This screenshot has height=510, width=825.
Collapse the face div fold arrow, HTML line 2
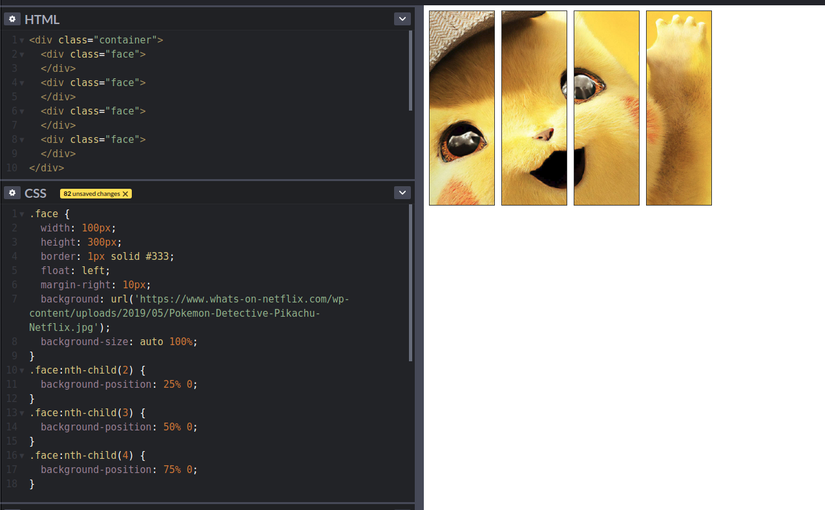(x=22, y=54)
